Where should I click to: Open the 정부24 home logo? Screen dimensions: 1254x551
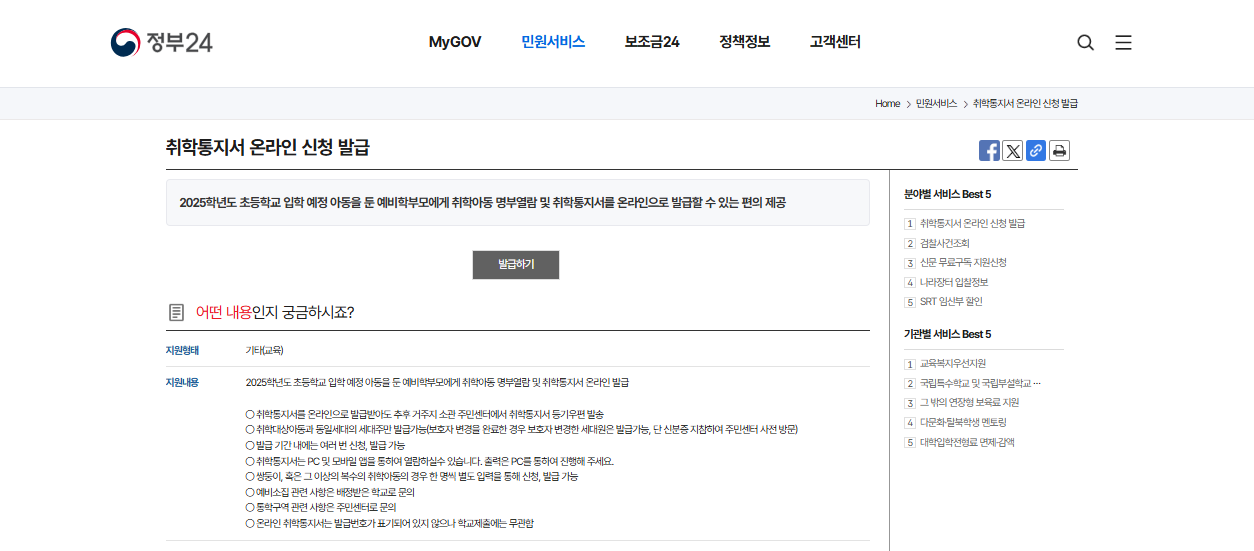click(161, 42)
